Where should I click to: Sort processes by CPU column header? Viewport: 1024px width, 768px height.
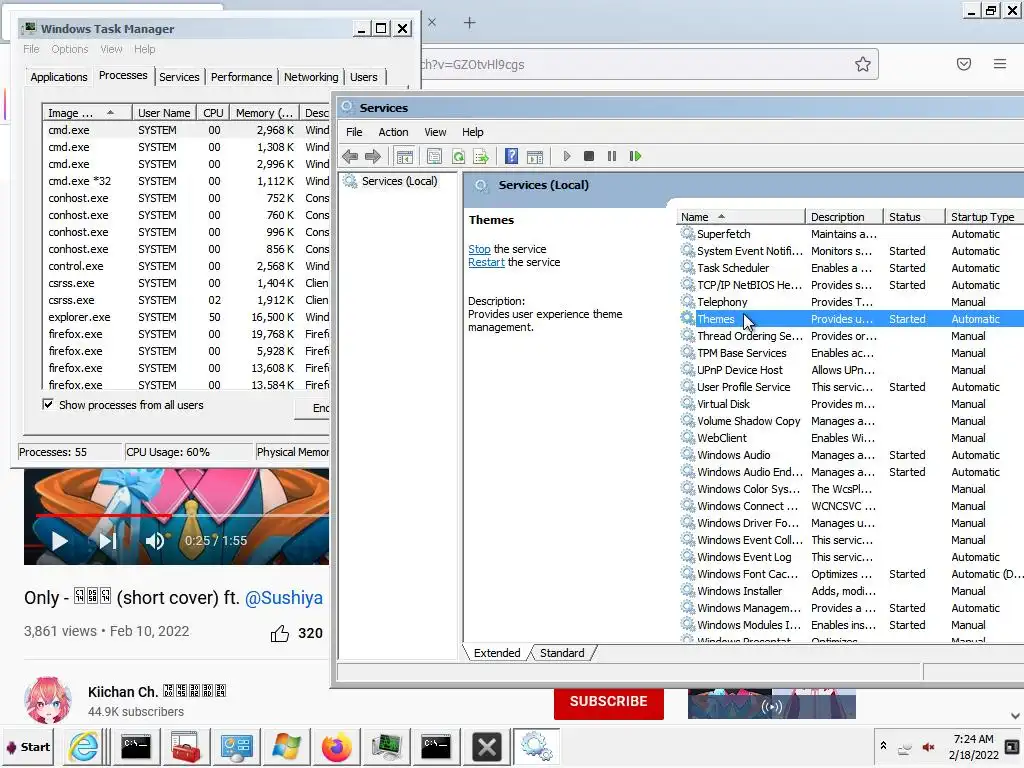[x=214, y=113]
